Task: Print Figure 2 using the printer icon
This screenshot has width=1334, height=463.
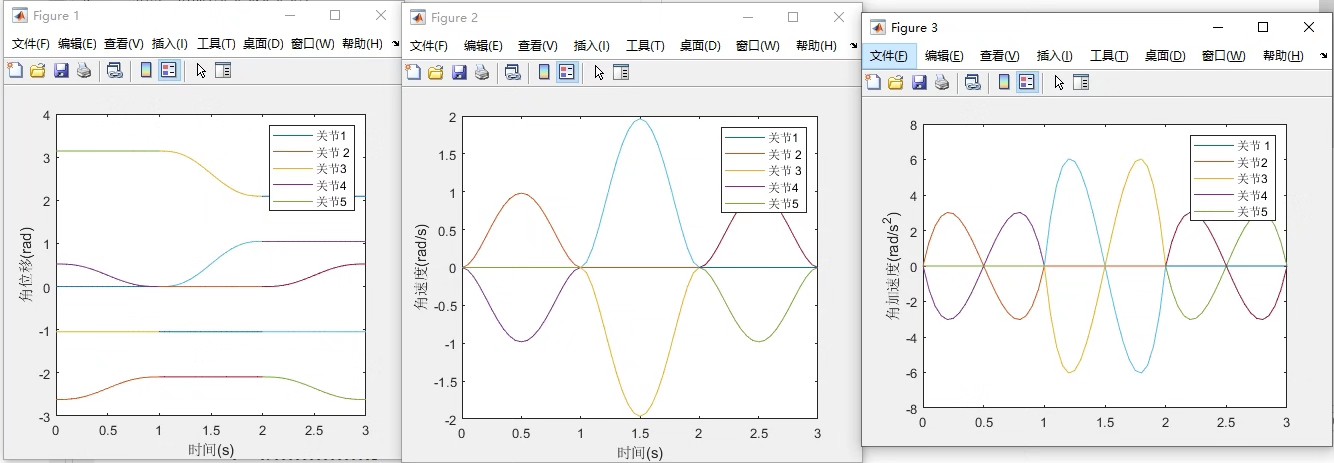Action: [x=482, y=71]
